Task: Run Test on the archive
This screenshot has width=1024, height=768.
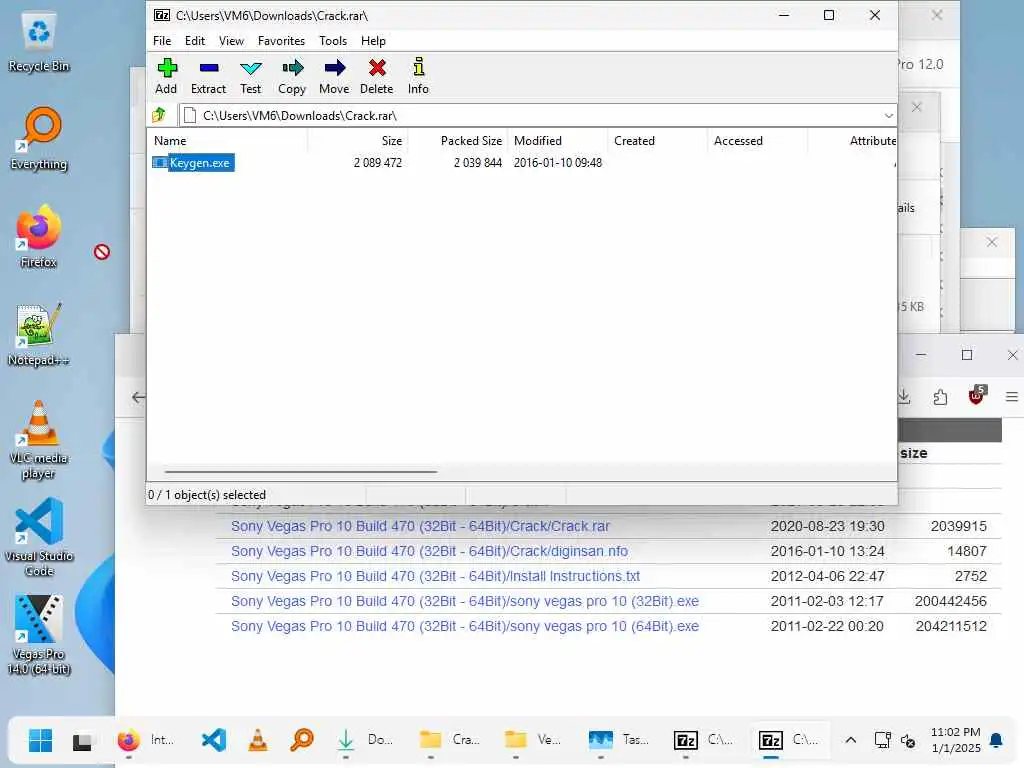Action: point(250,76)
